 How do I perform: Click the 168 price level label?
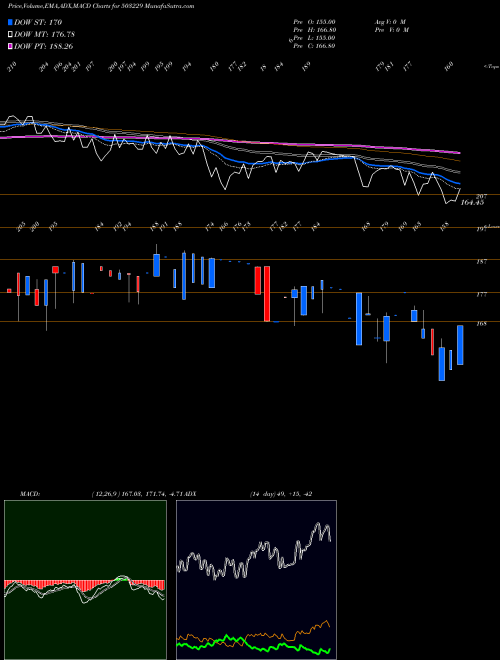[x=481, y=324]
